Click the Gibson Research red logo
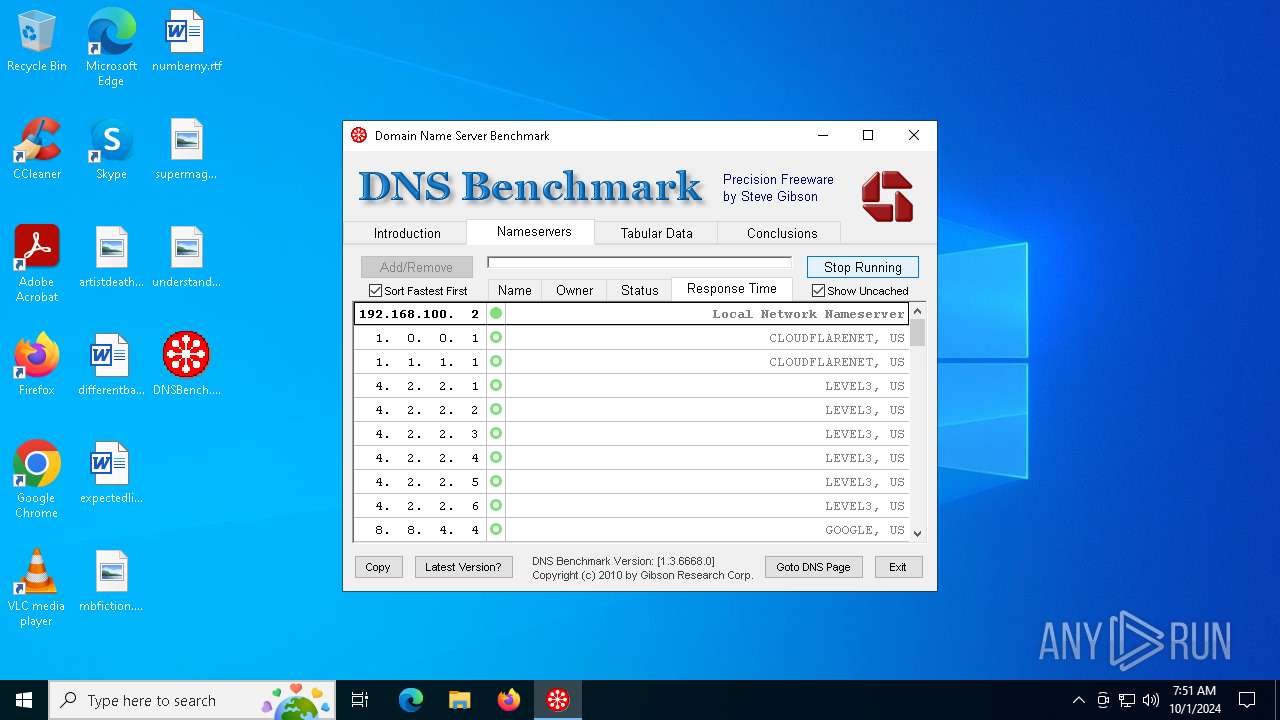The width and height of the screenshot is (1280, 720). [888, 196]
